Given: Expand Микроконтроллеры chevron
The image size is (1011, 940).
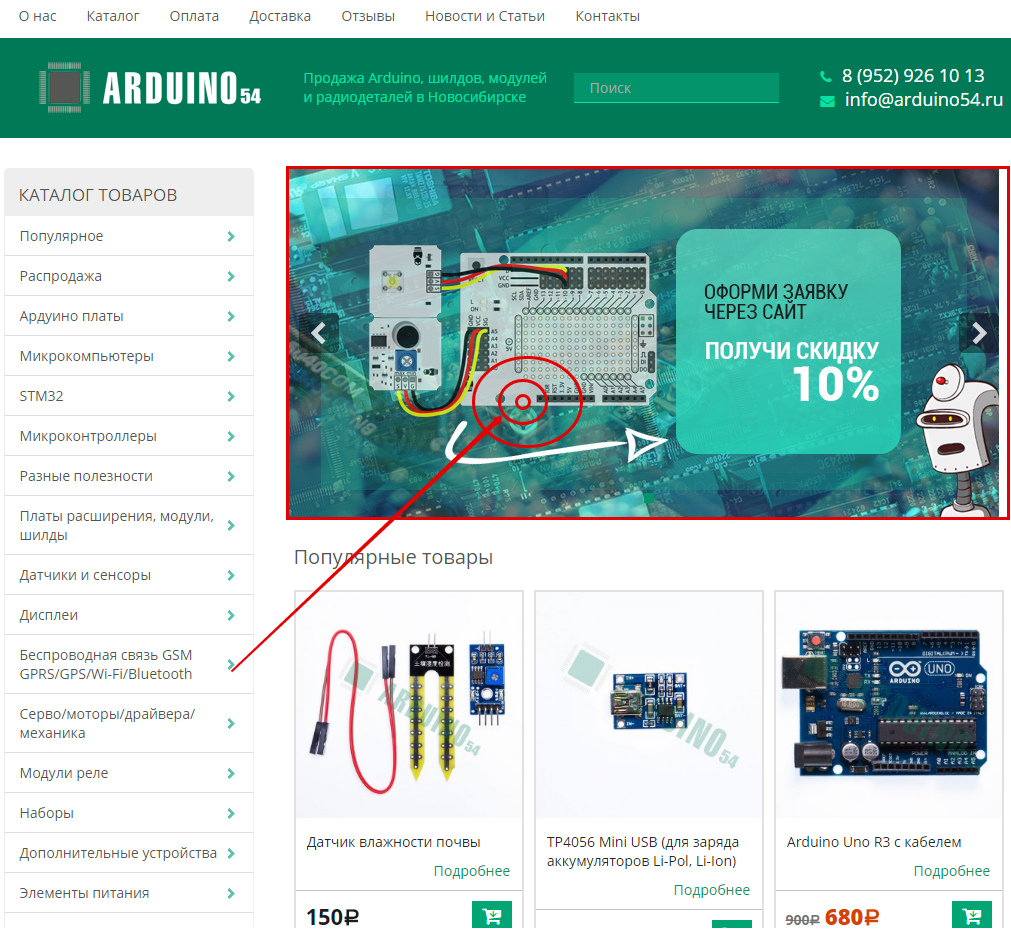Looking at the screenshot, I should (x=231, y=436).
